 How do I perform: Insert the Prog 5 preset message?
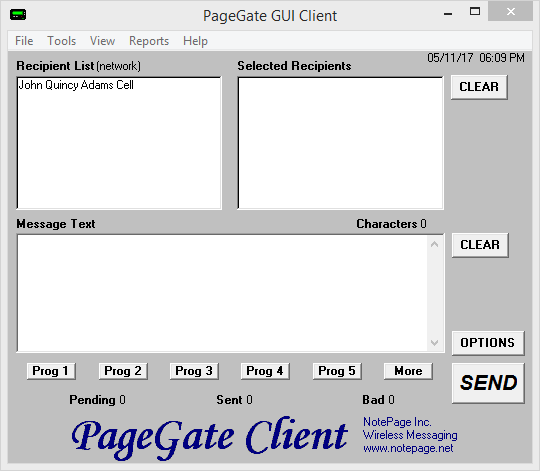pos(337,371)
